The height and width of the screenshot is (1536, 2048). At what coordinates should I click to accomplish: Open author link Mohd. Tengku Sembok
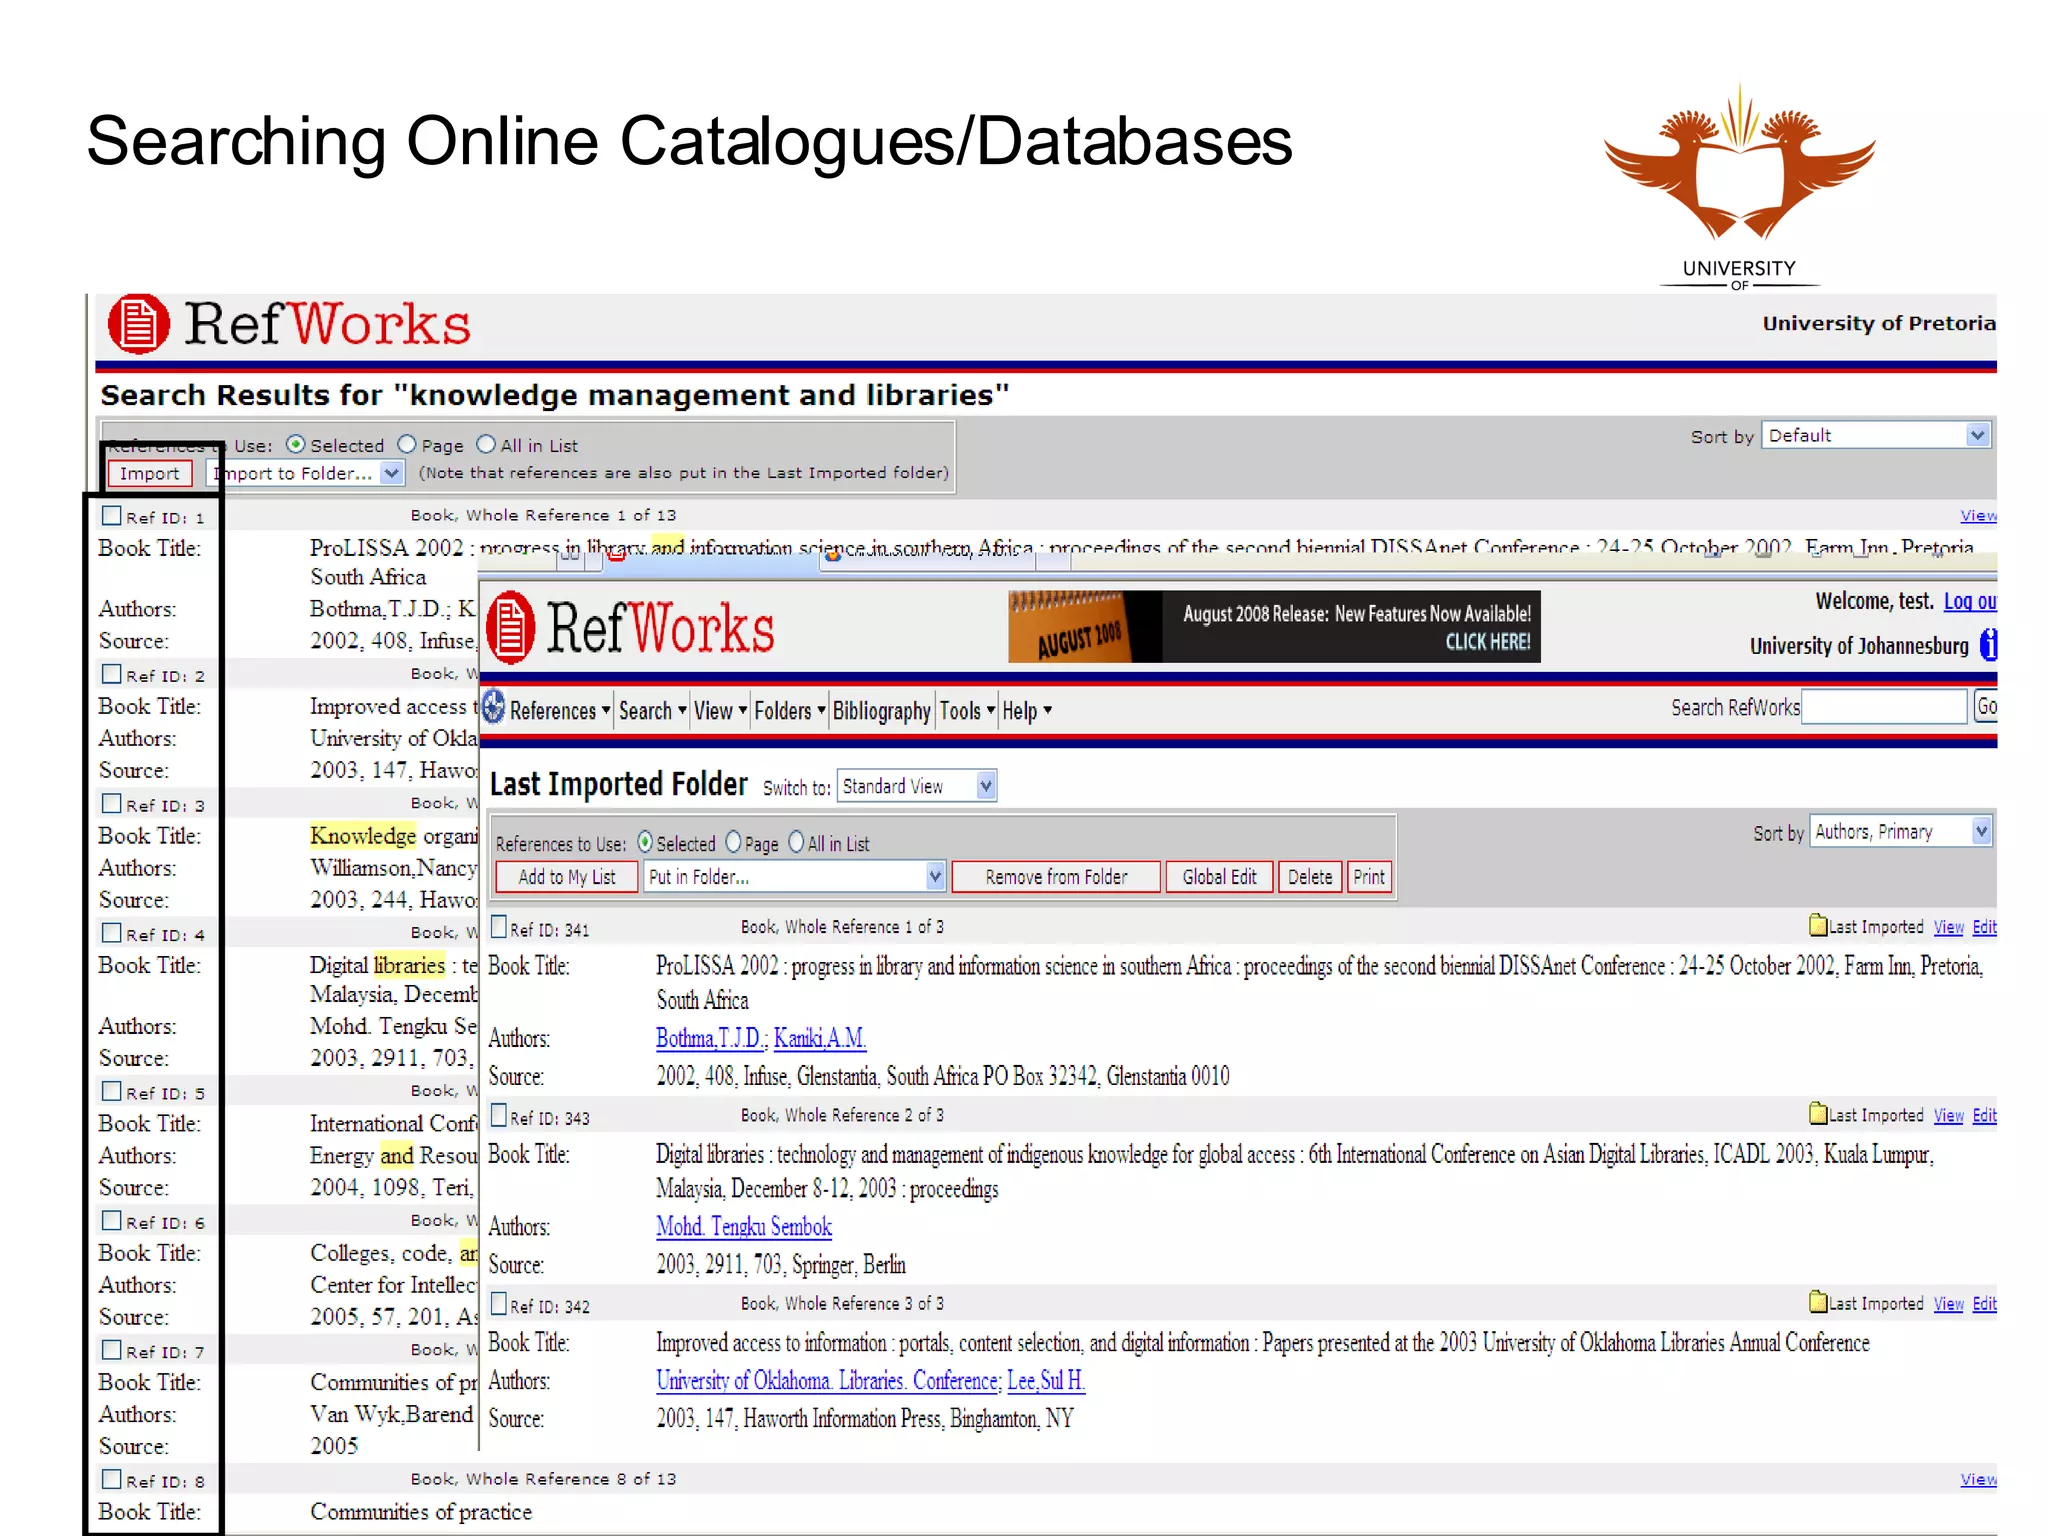(744, 1226)
